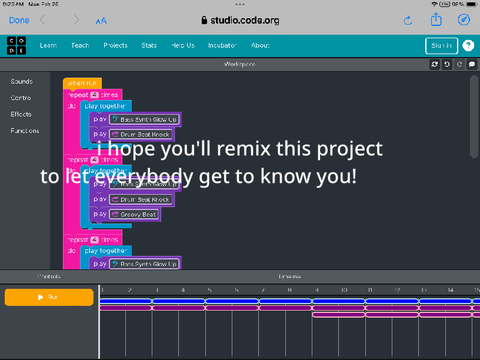480x360 pixels.
Task: Go forward with the Safari forward arrow
Action: [x=77, y=20]
